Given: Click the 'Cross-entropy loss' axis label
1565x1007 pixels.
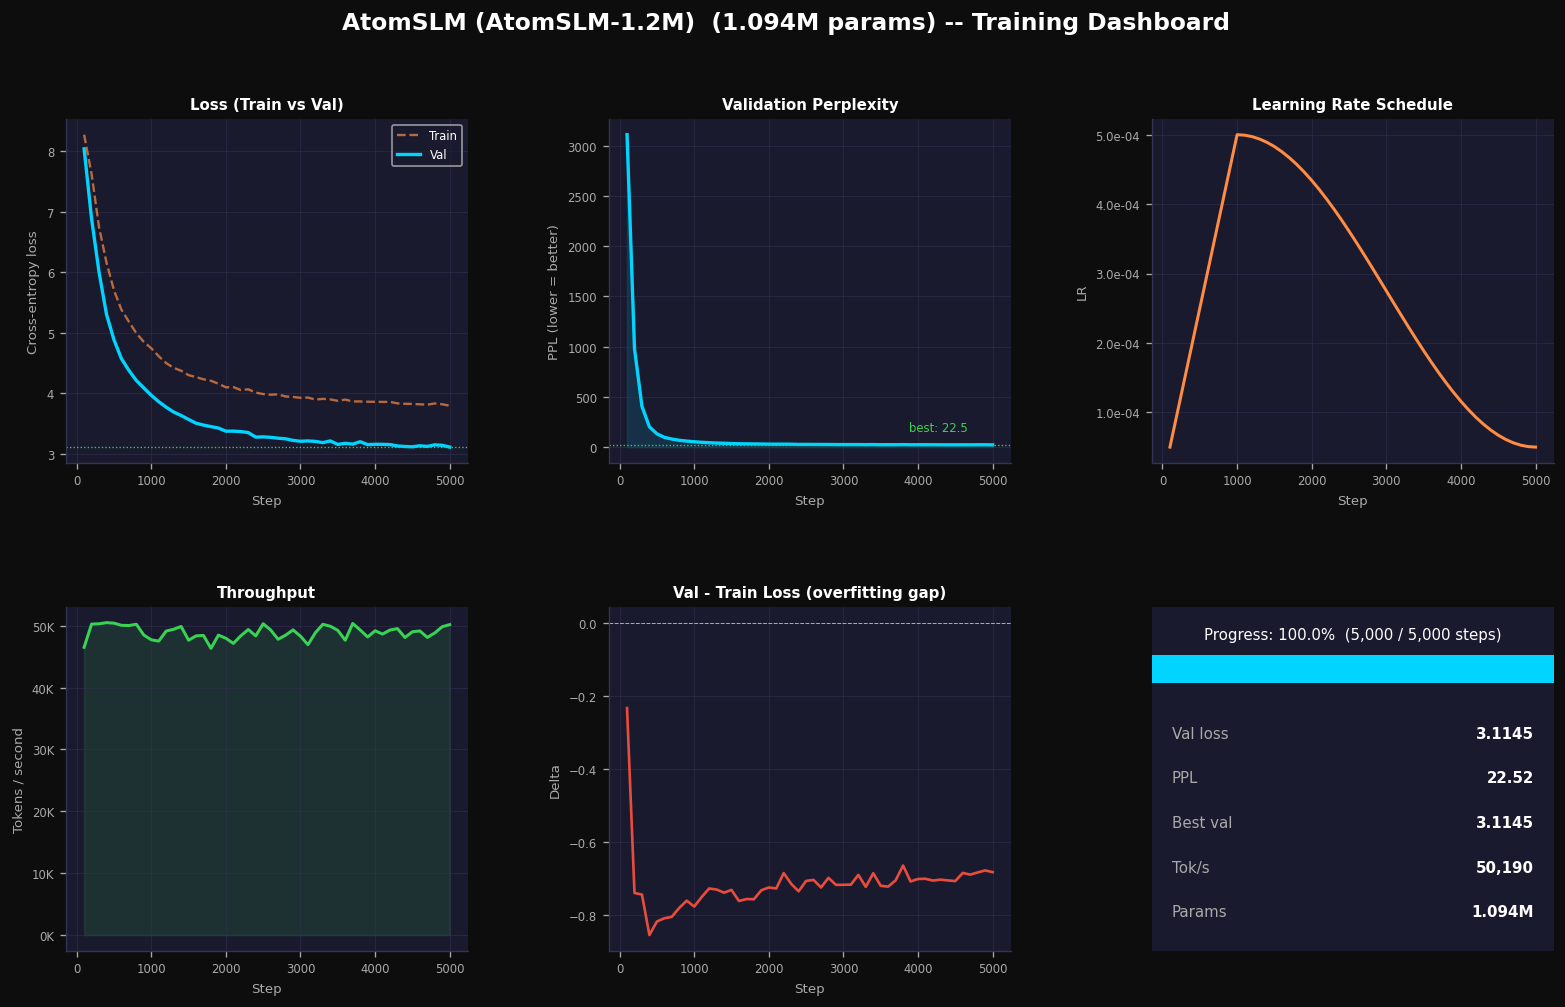Looking at the screenshot, I should coord(32,292).
